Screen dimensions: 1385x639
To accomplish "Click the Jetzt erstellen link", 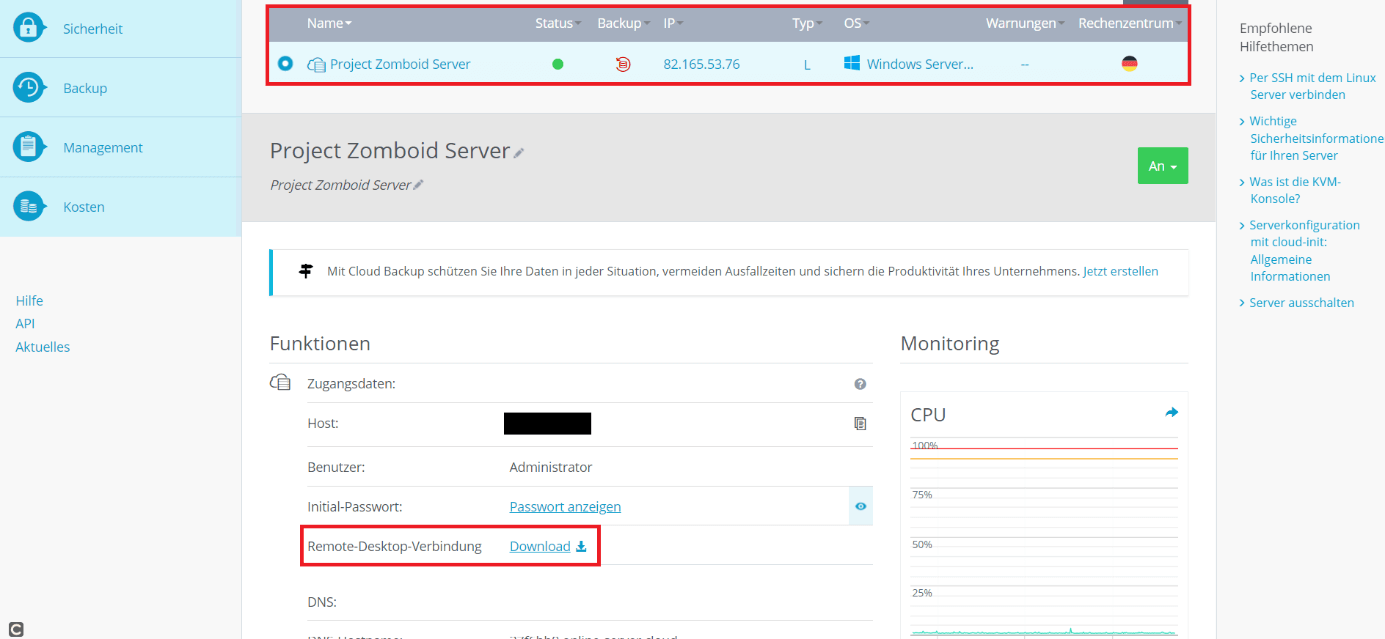I will (x=1121, y=271).
